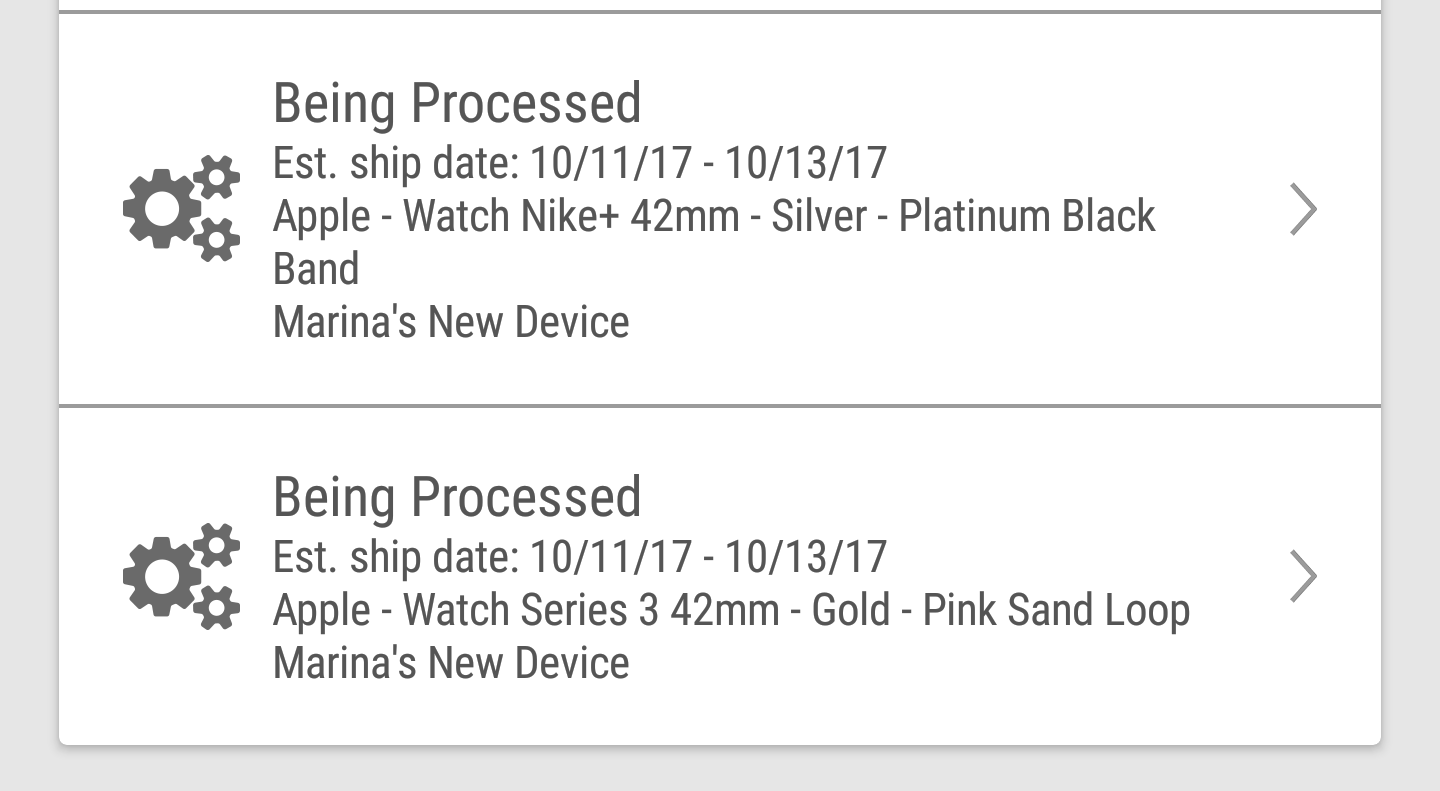Tap Marina's New Device under Nike+ watch

[x=451, y=322]
